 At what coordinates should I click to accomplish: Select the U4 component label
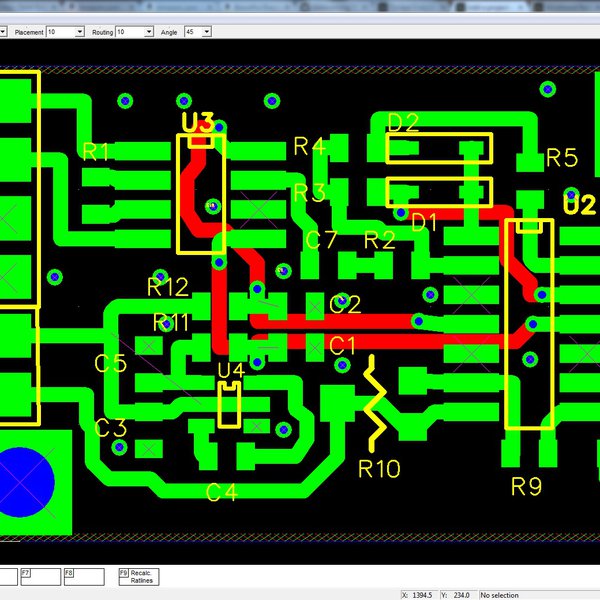231,370
